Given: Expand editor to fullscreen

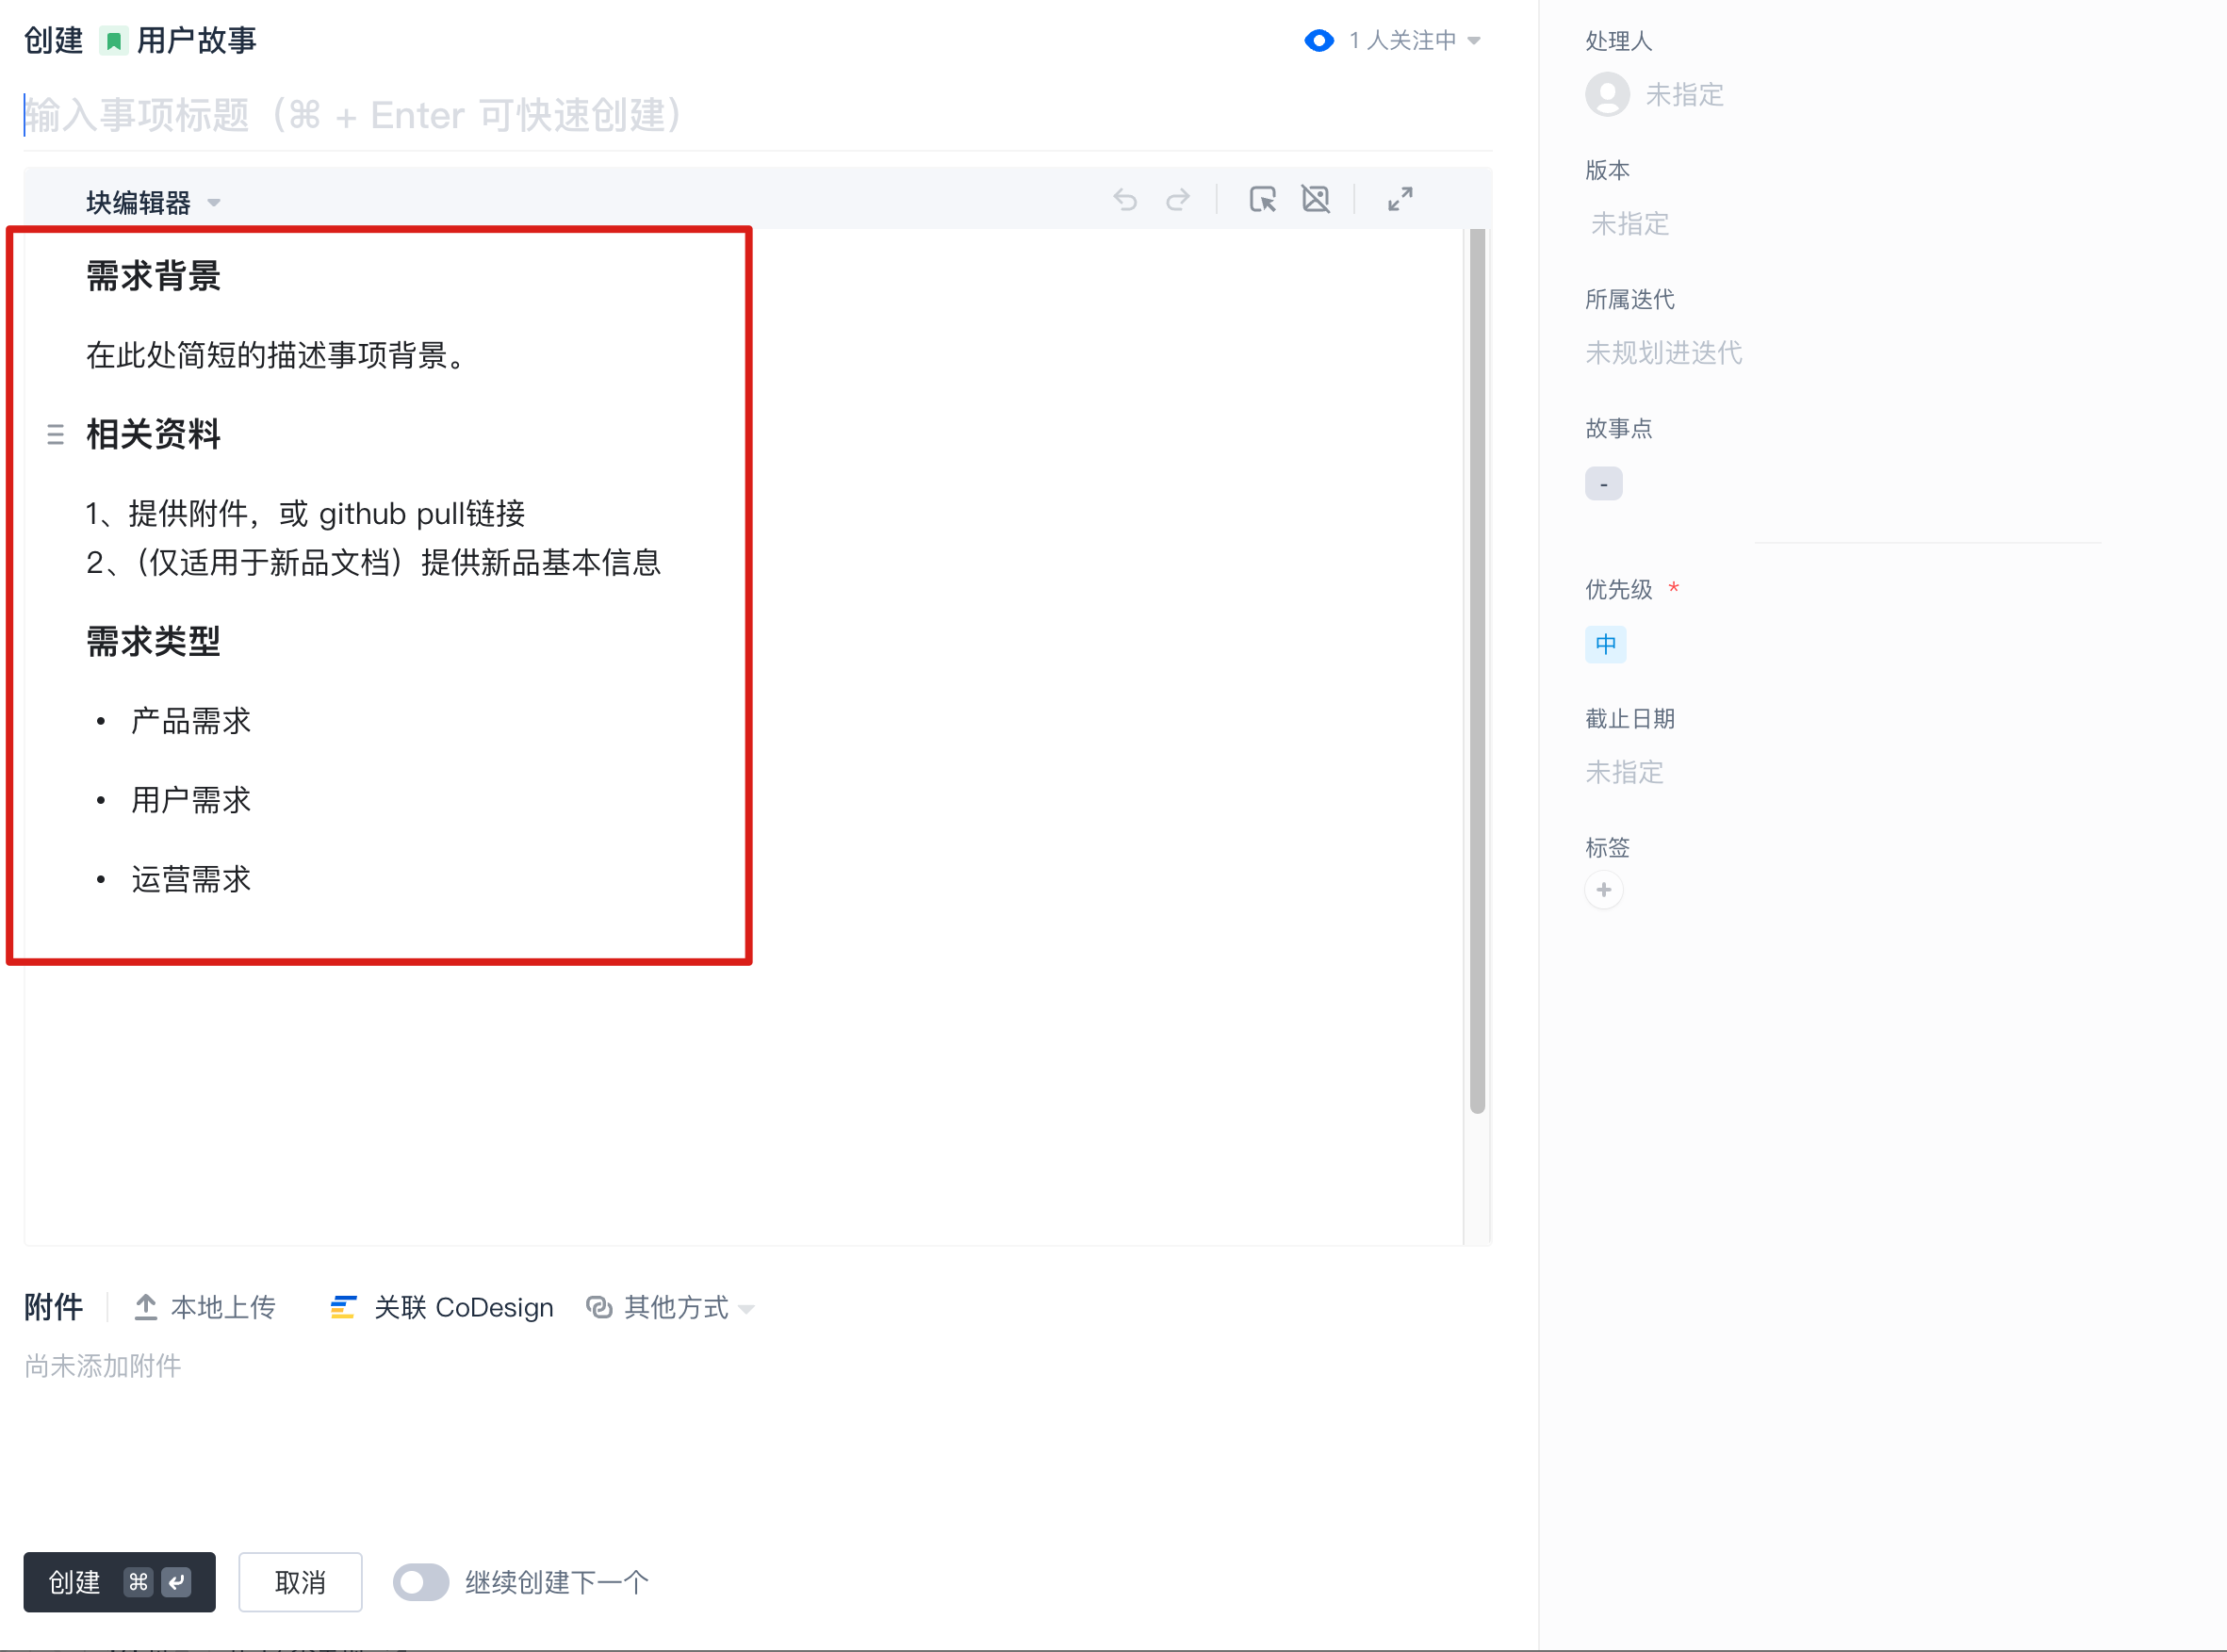Looking at the screenshot, I should [1400, 200].
